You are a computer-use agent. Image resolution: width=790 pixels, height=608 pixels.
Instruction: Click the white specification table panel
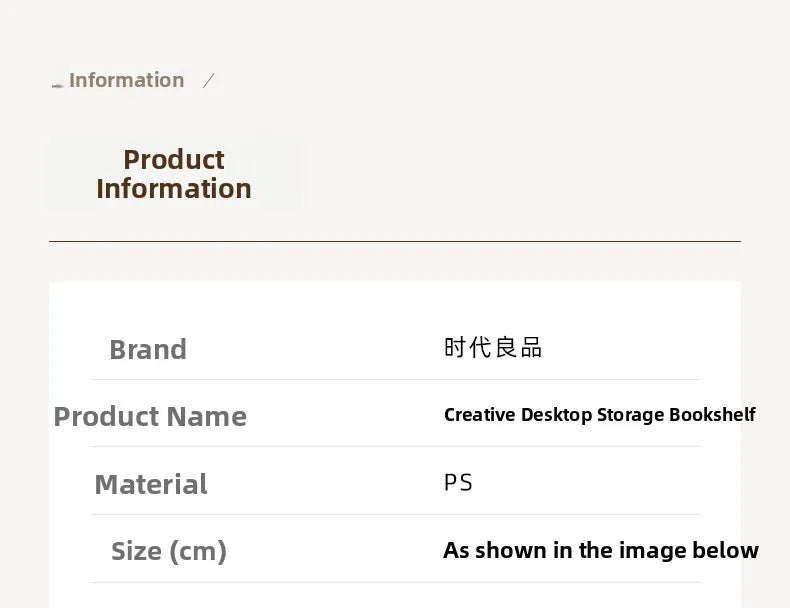coord(330,310)
